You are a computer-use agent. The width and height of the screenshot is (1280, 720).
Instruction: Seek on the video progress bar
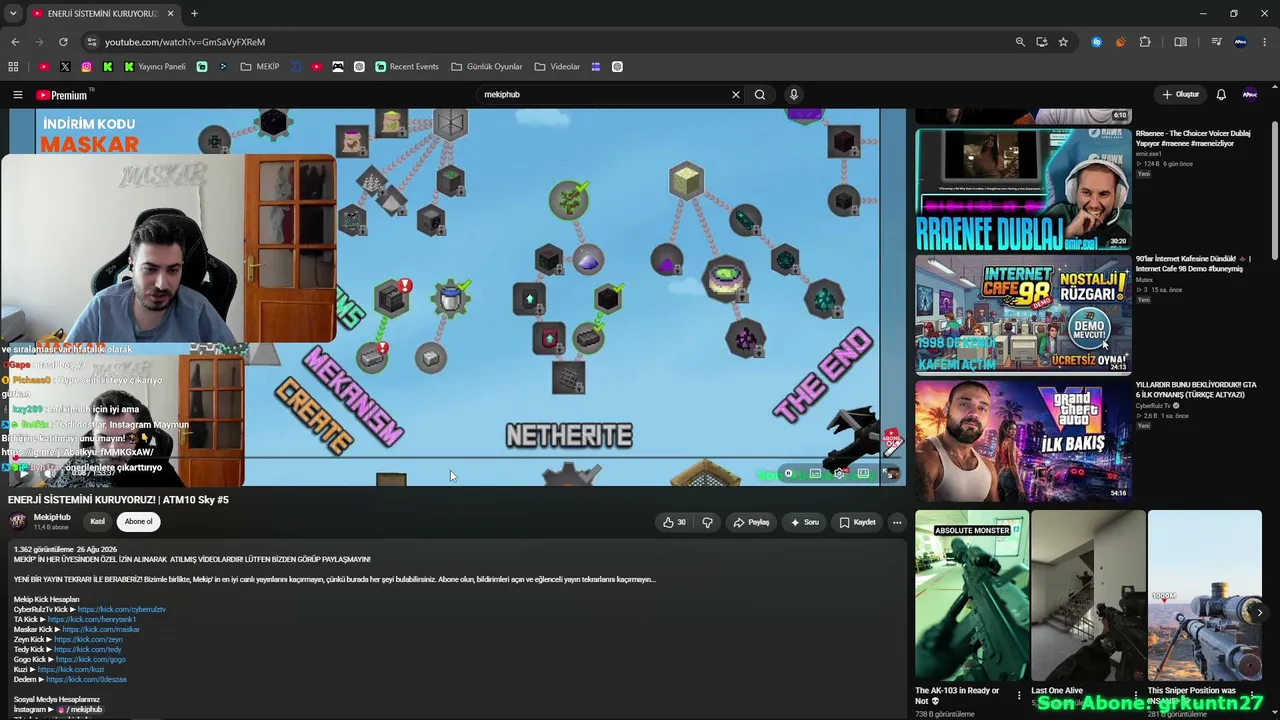coord(458,459)
